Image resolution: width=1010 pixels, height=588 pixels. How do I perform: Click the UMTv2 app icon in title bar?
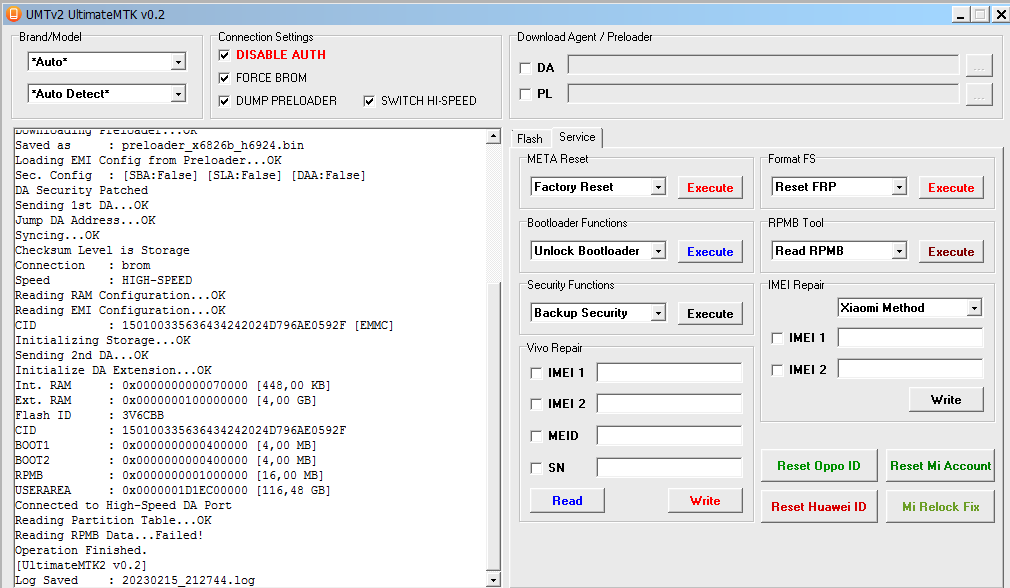coord(13,14)
